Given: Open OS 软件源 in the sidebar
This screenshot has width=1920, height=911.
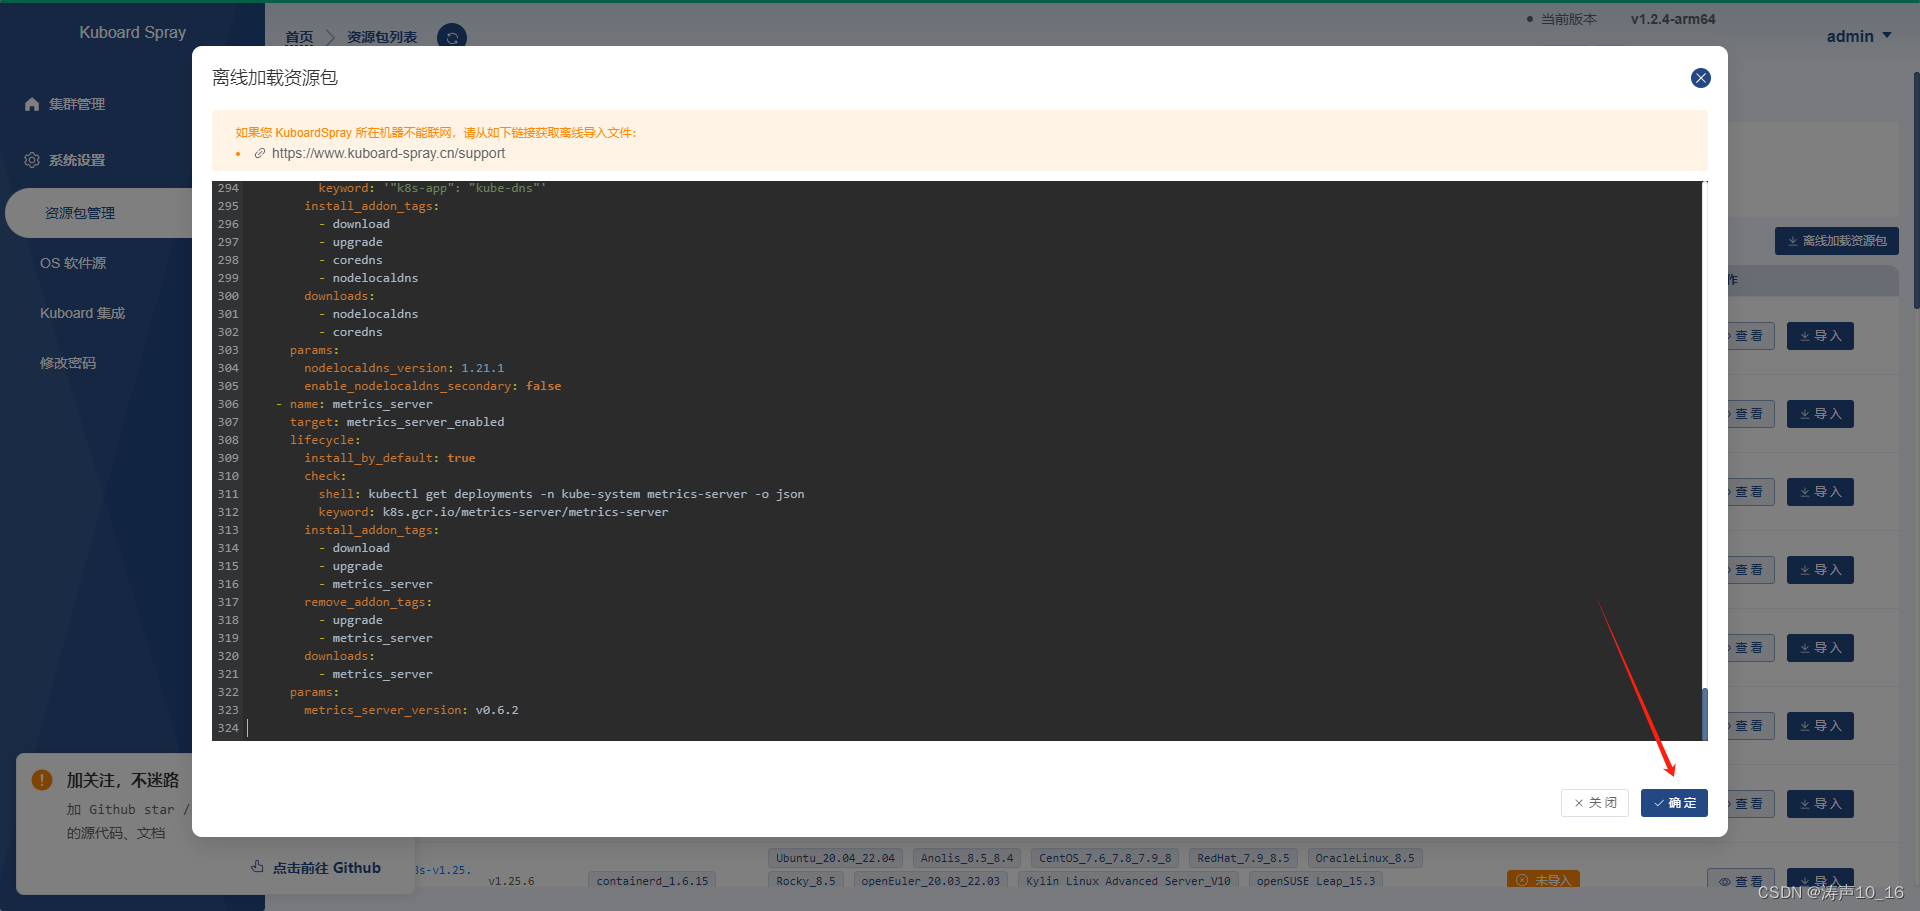Looking at the screenshot, I should pyautogui.click(x=73, y=263).
